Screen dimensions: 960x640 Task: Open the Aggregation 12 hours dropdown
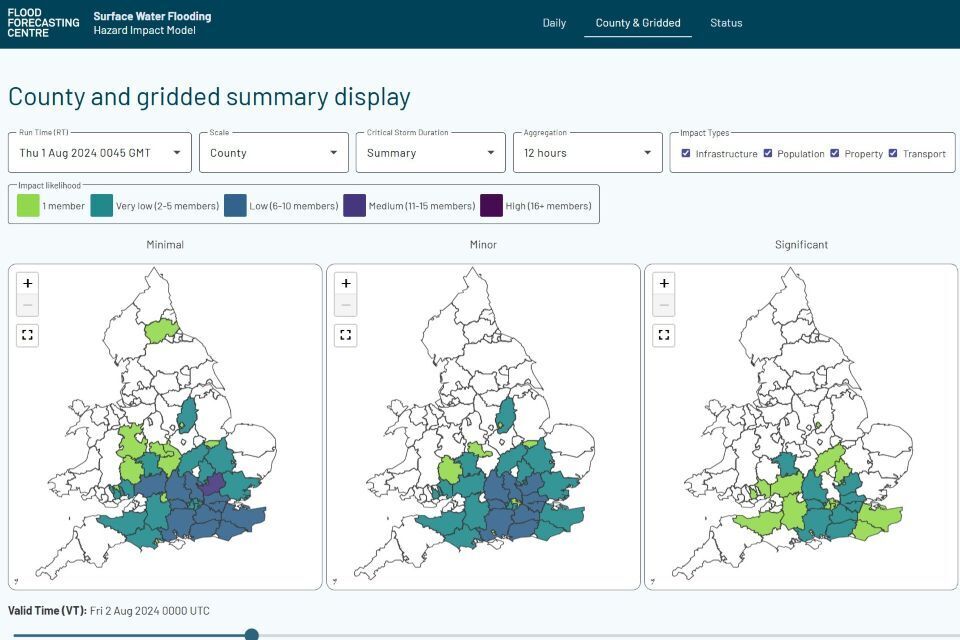588,153
